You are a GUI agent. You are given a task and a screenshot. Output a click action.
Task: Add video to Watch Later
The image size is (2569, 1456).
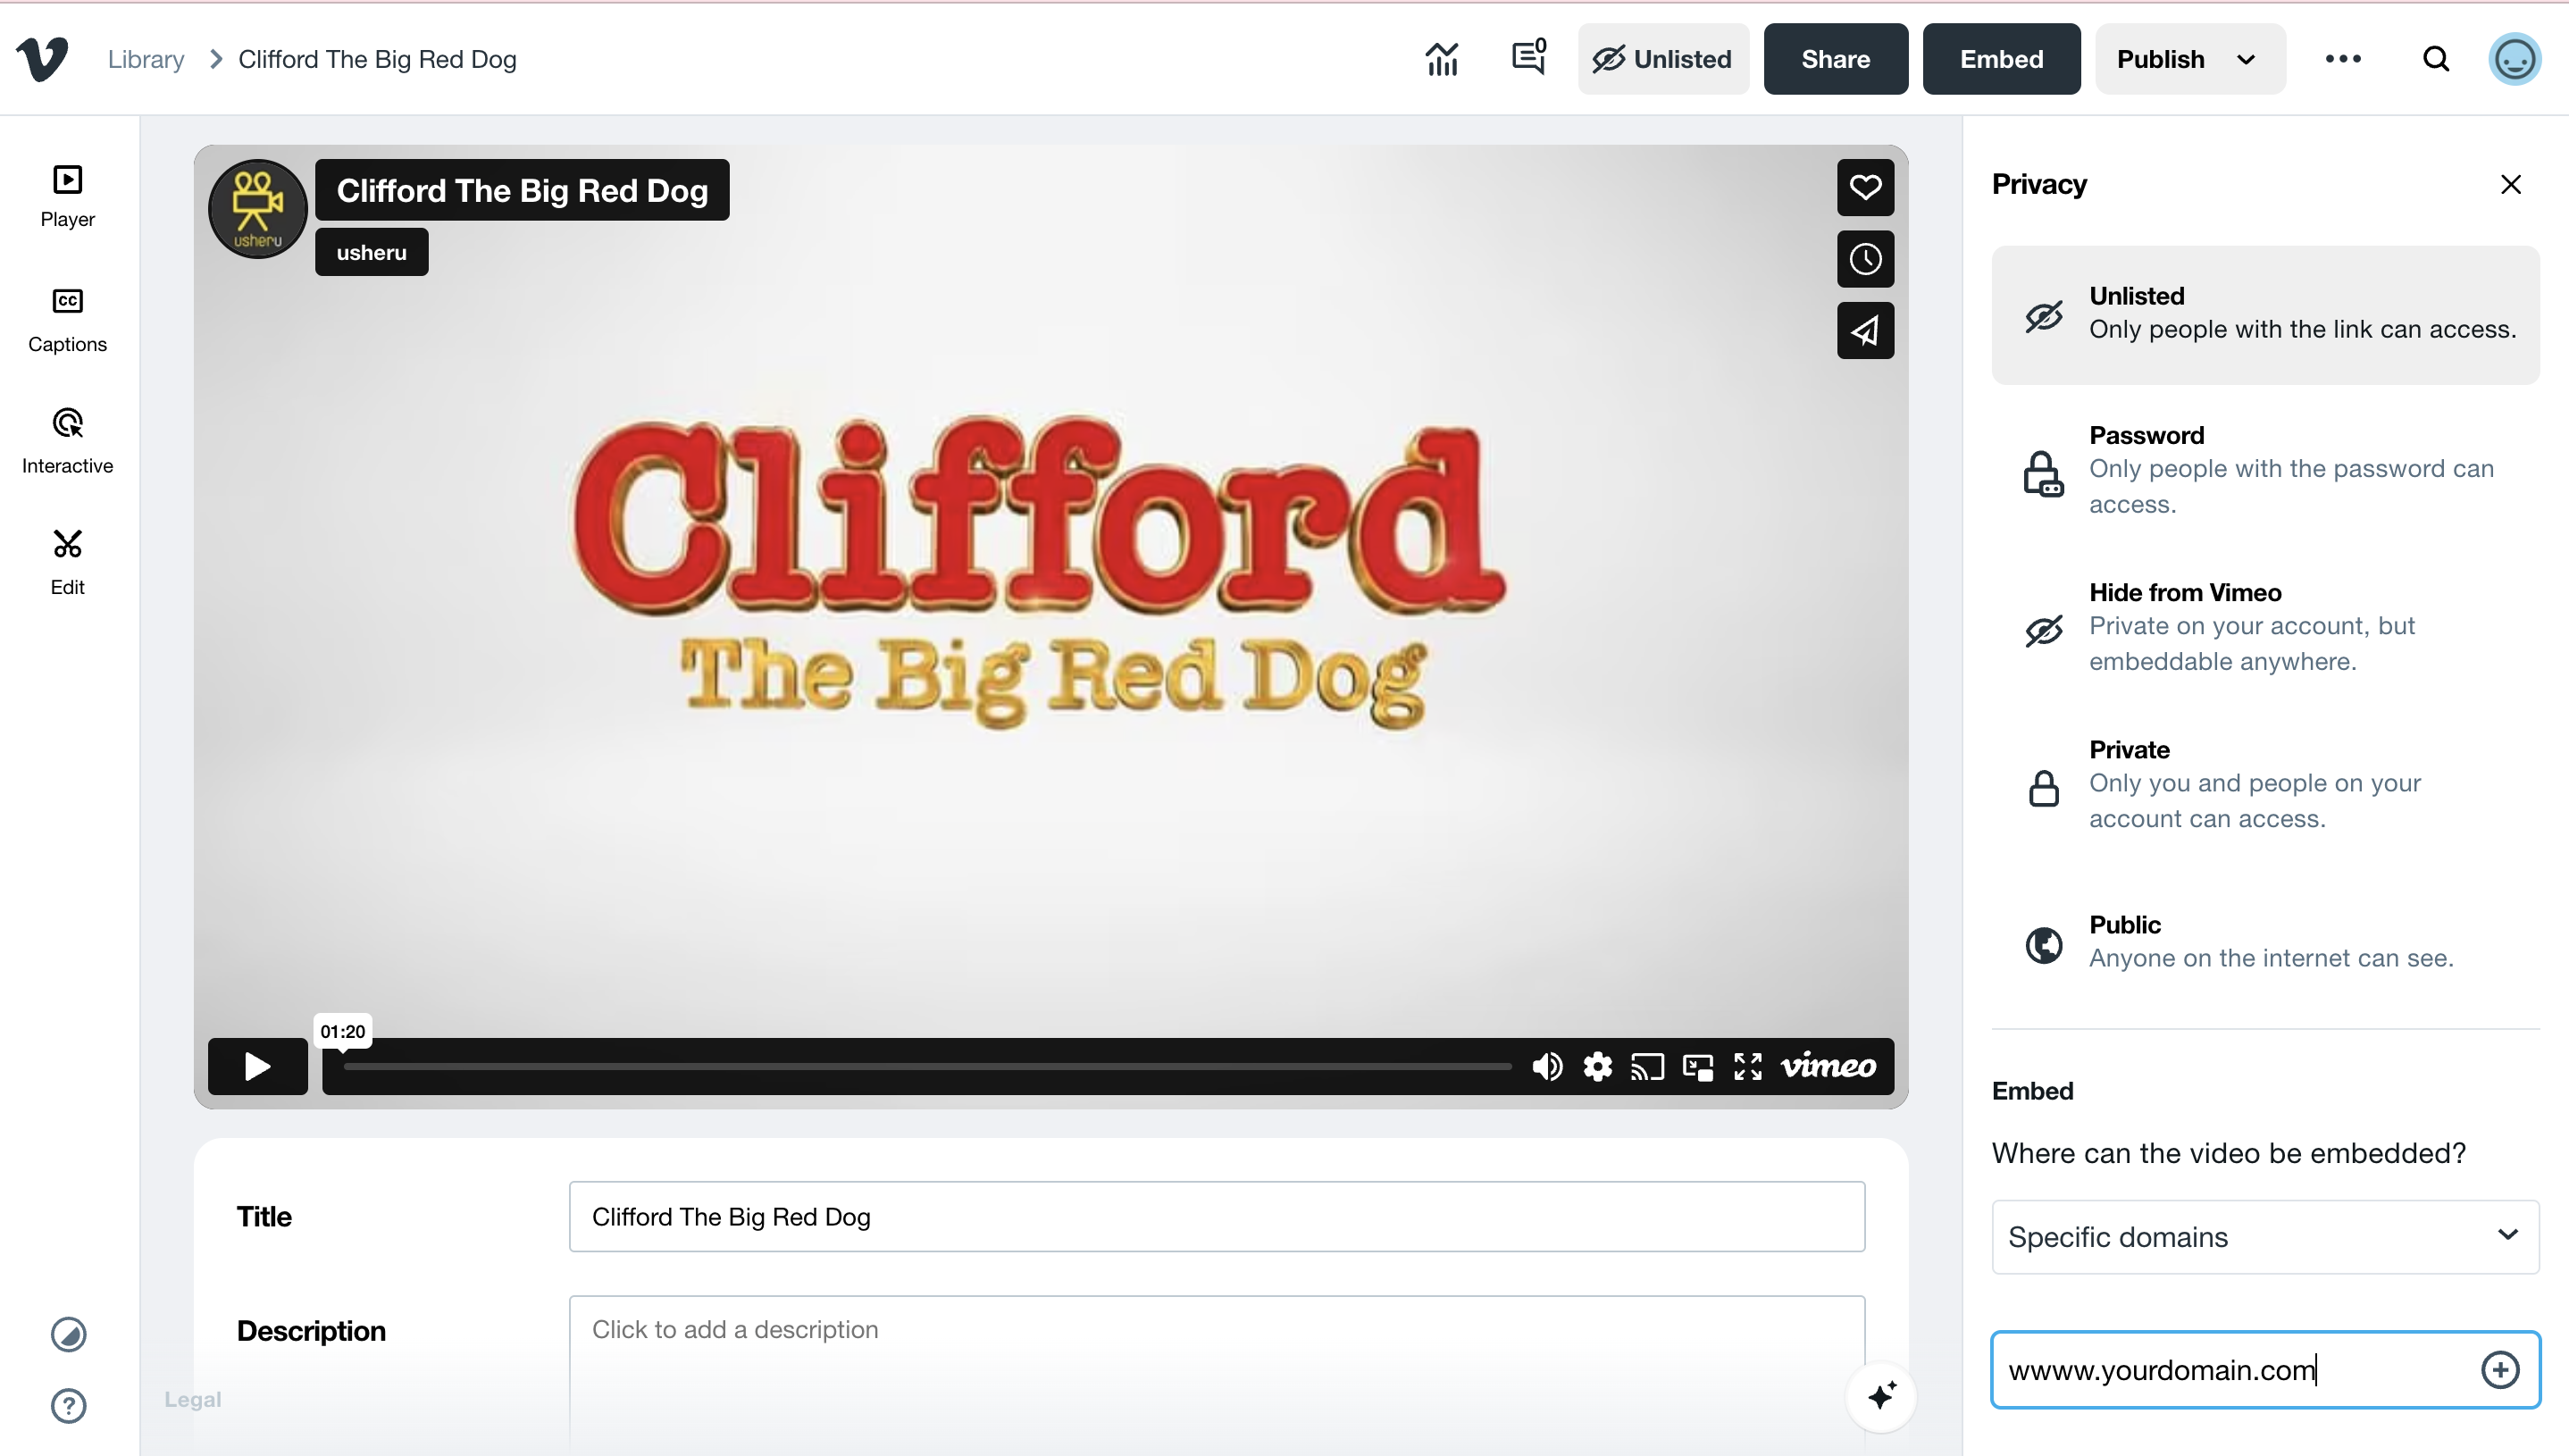(1865, 259)
